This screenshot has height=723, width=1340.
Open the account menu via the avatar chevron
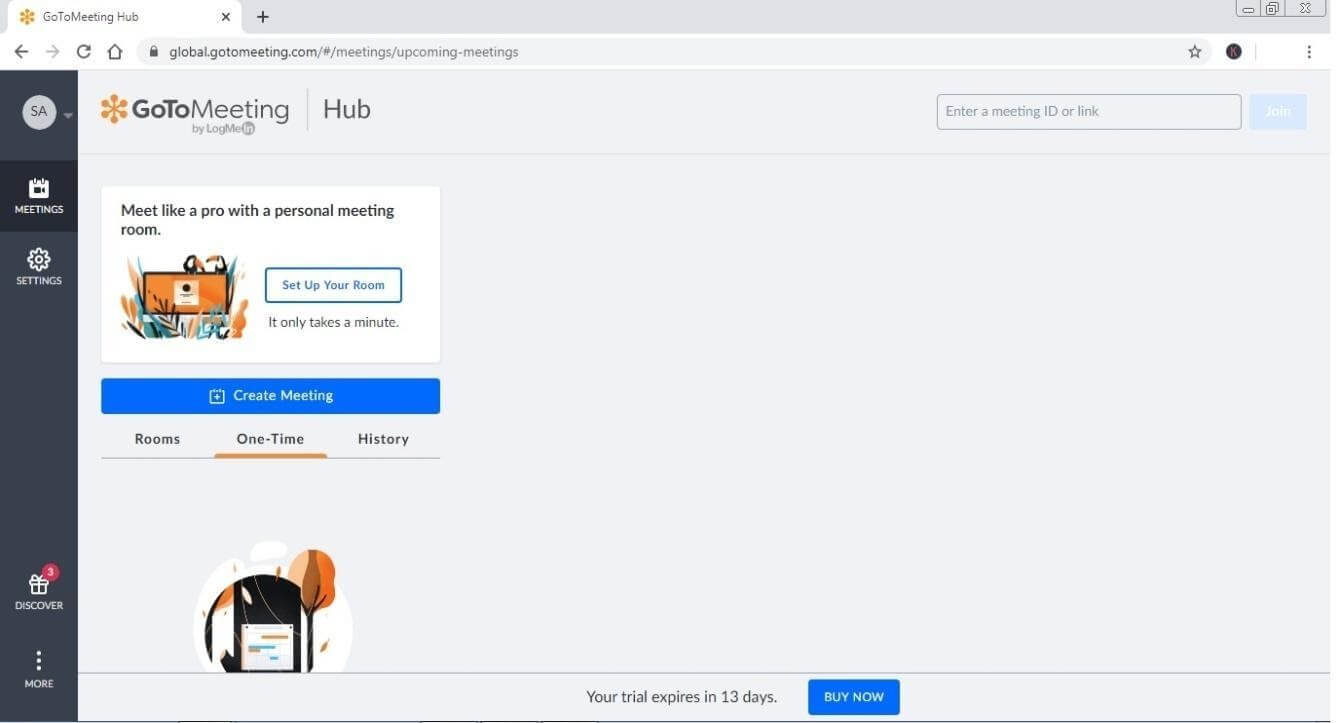67,115
